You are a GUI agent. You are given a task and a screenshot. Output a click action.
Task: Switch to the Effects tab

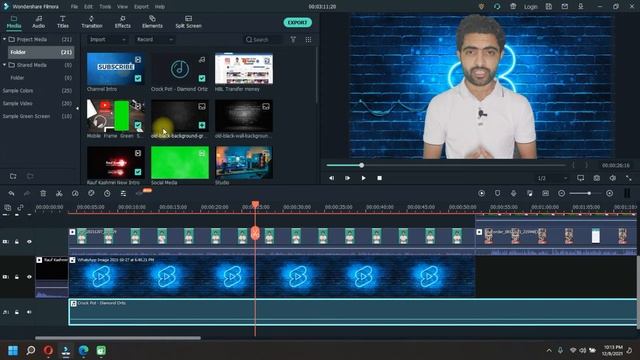point(122,22)
